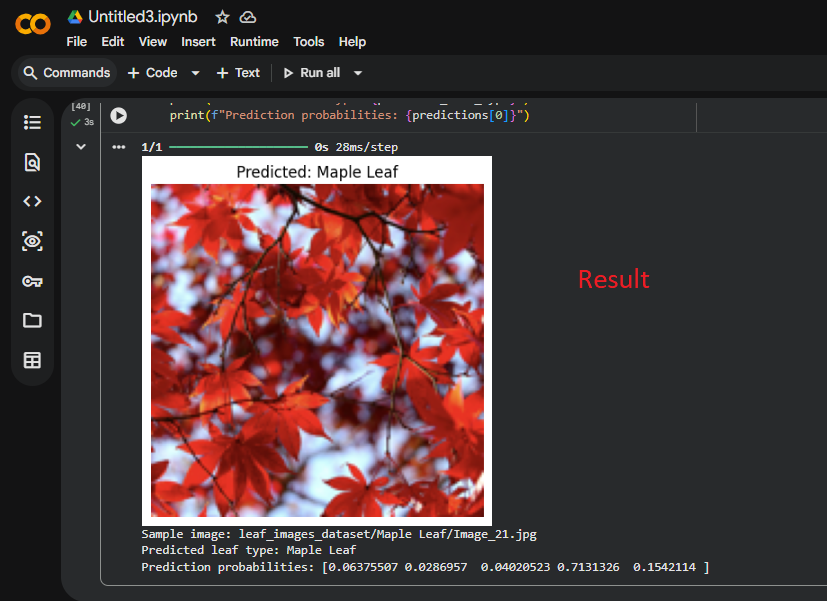Select the Gemini eye icon in sidebar
The height and width of the screenshot is (601, 827).
tap(32, 241)
